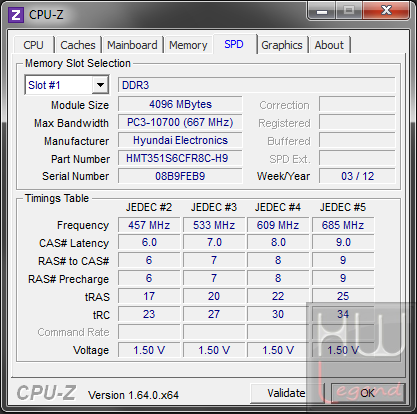Click the serial number 08B9FEB9
Image resolution: width=417 pixels, height=414 pixels.
click(180, 176)
